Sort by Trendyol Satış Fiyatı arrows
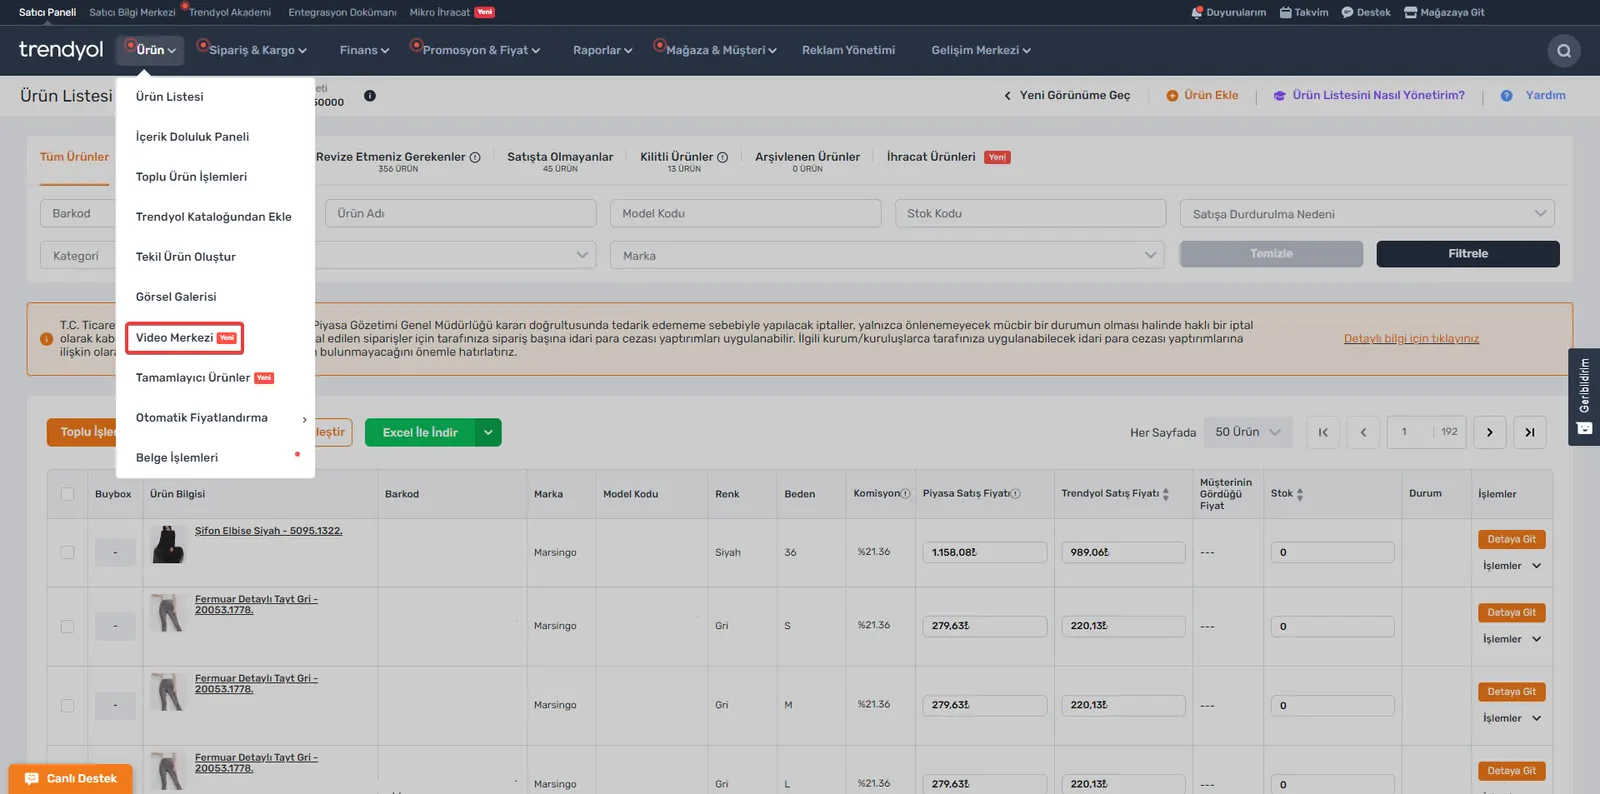This screenshot has height=794, width=1600. pos(1166,494)
